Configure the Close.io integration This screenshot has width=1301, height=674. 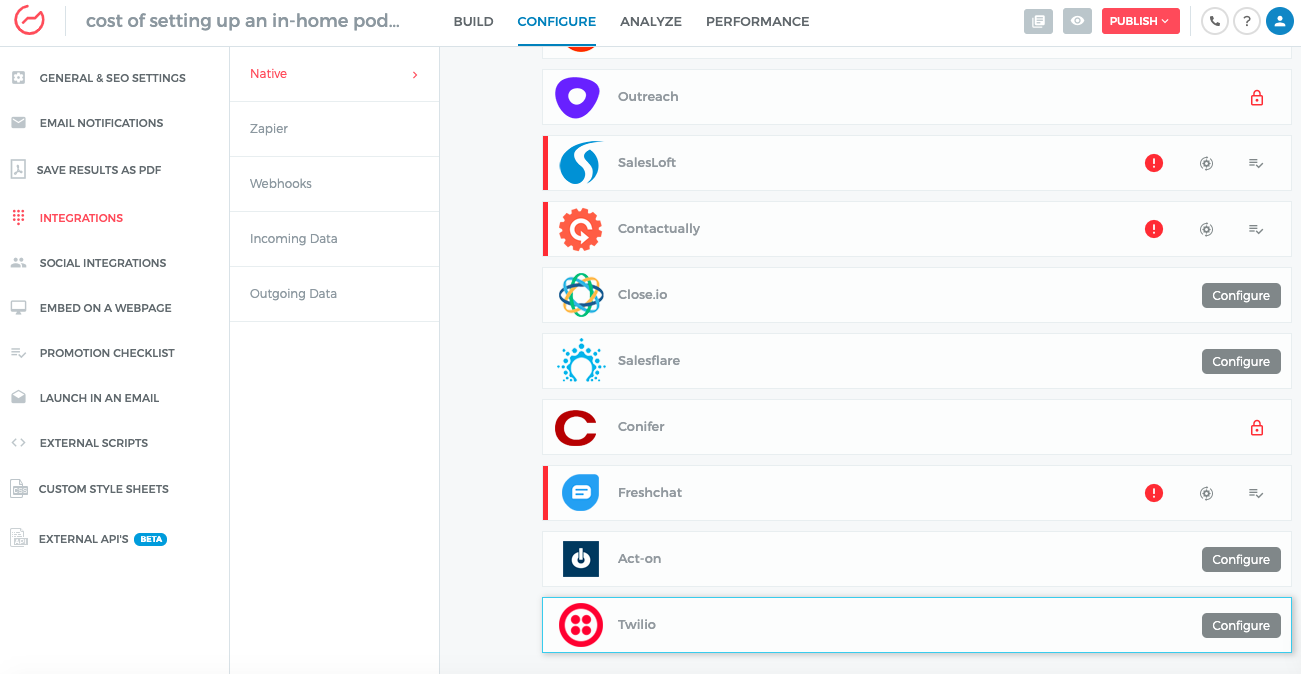(1241, 295)
